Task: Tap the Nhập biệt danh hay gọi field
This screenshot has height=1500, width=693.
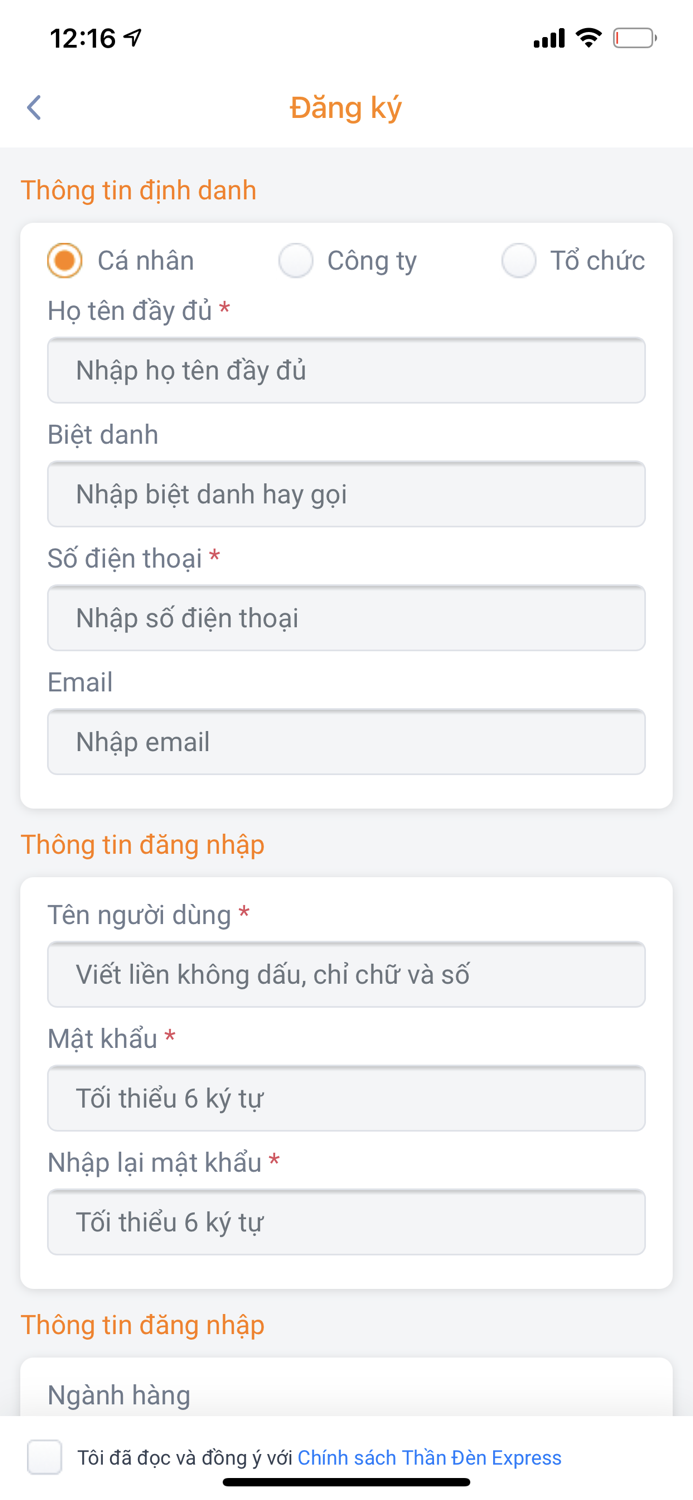Action: (346, 494)
